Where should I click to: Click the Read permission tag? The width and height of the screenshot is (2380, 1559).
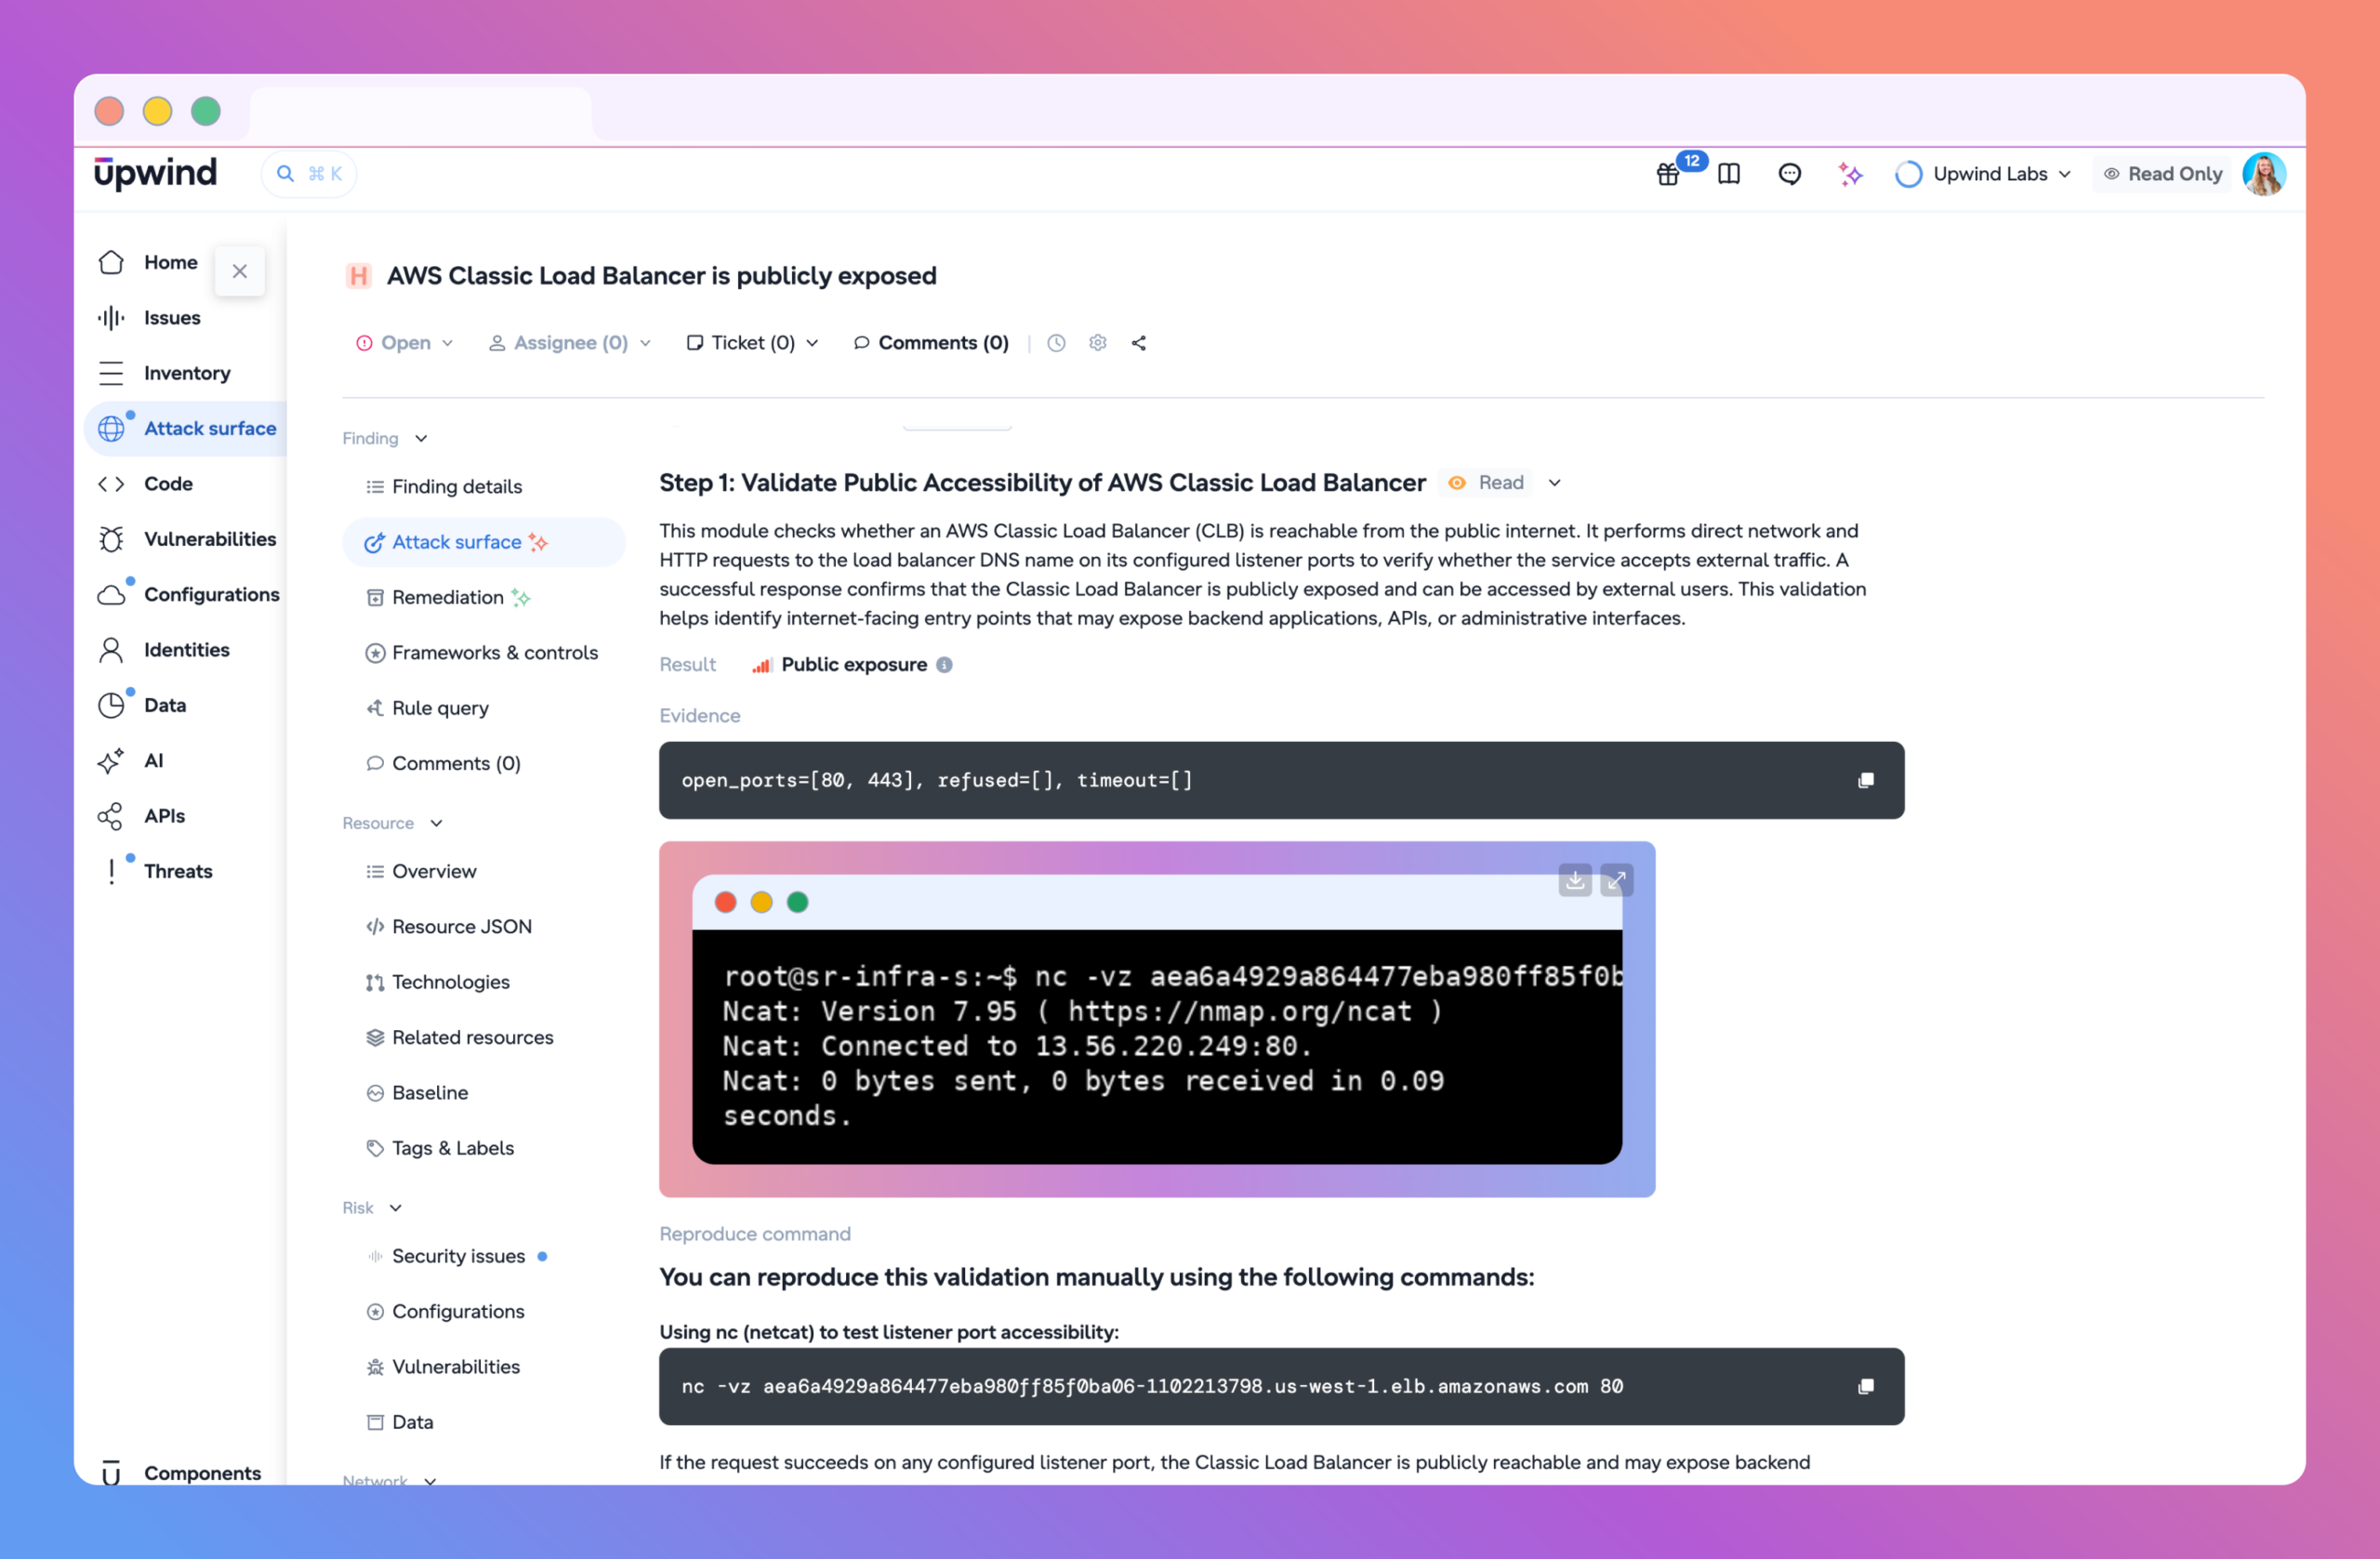(1487, 483)
